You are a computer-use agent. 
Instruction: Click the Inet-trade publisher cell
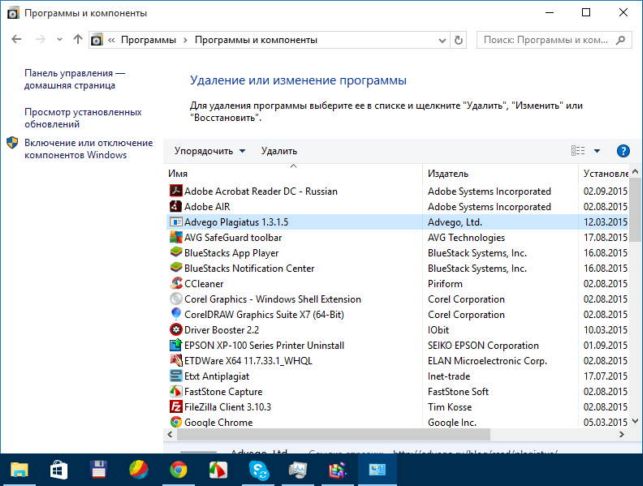(449, 376)
